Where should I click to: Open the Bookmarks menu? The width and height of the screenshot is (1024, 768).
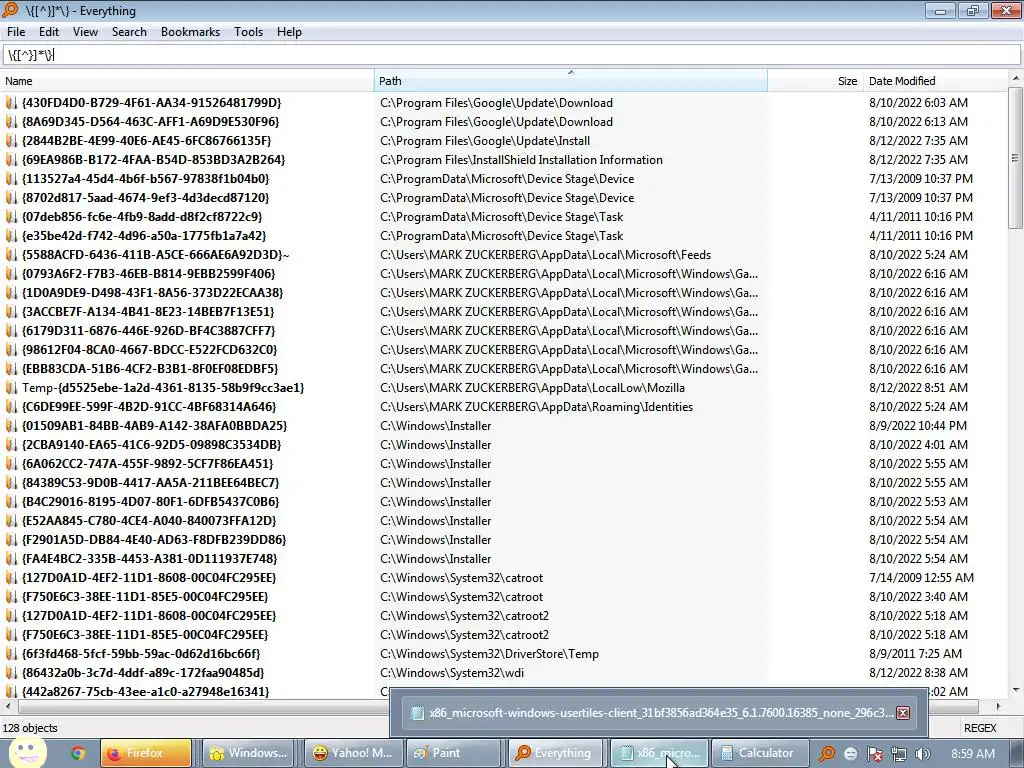click(x=190, y=32)
